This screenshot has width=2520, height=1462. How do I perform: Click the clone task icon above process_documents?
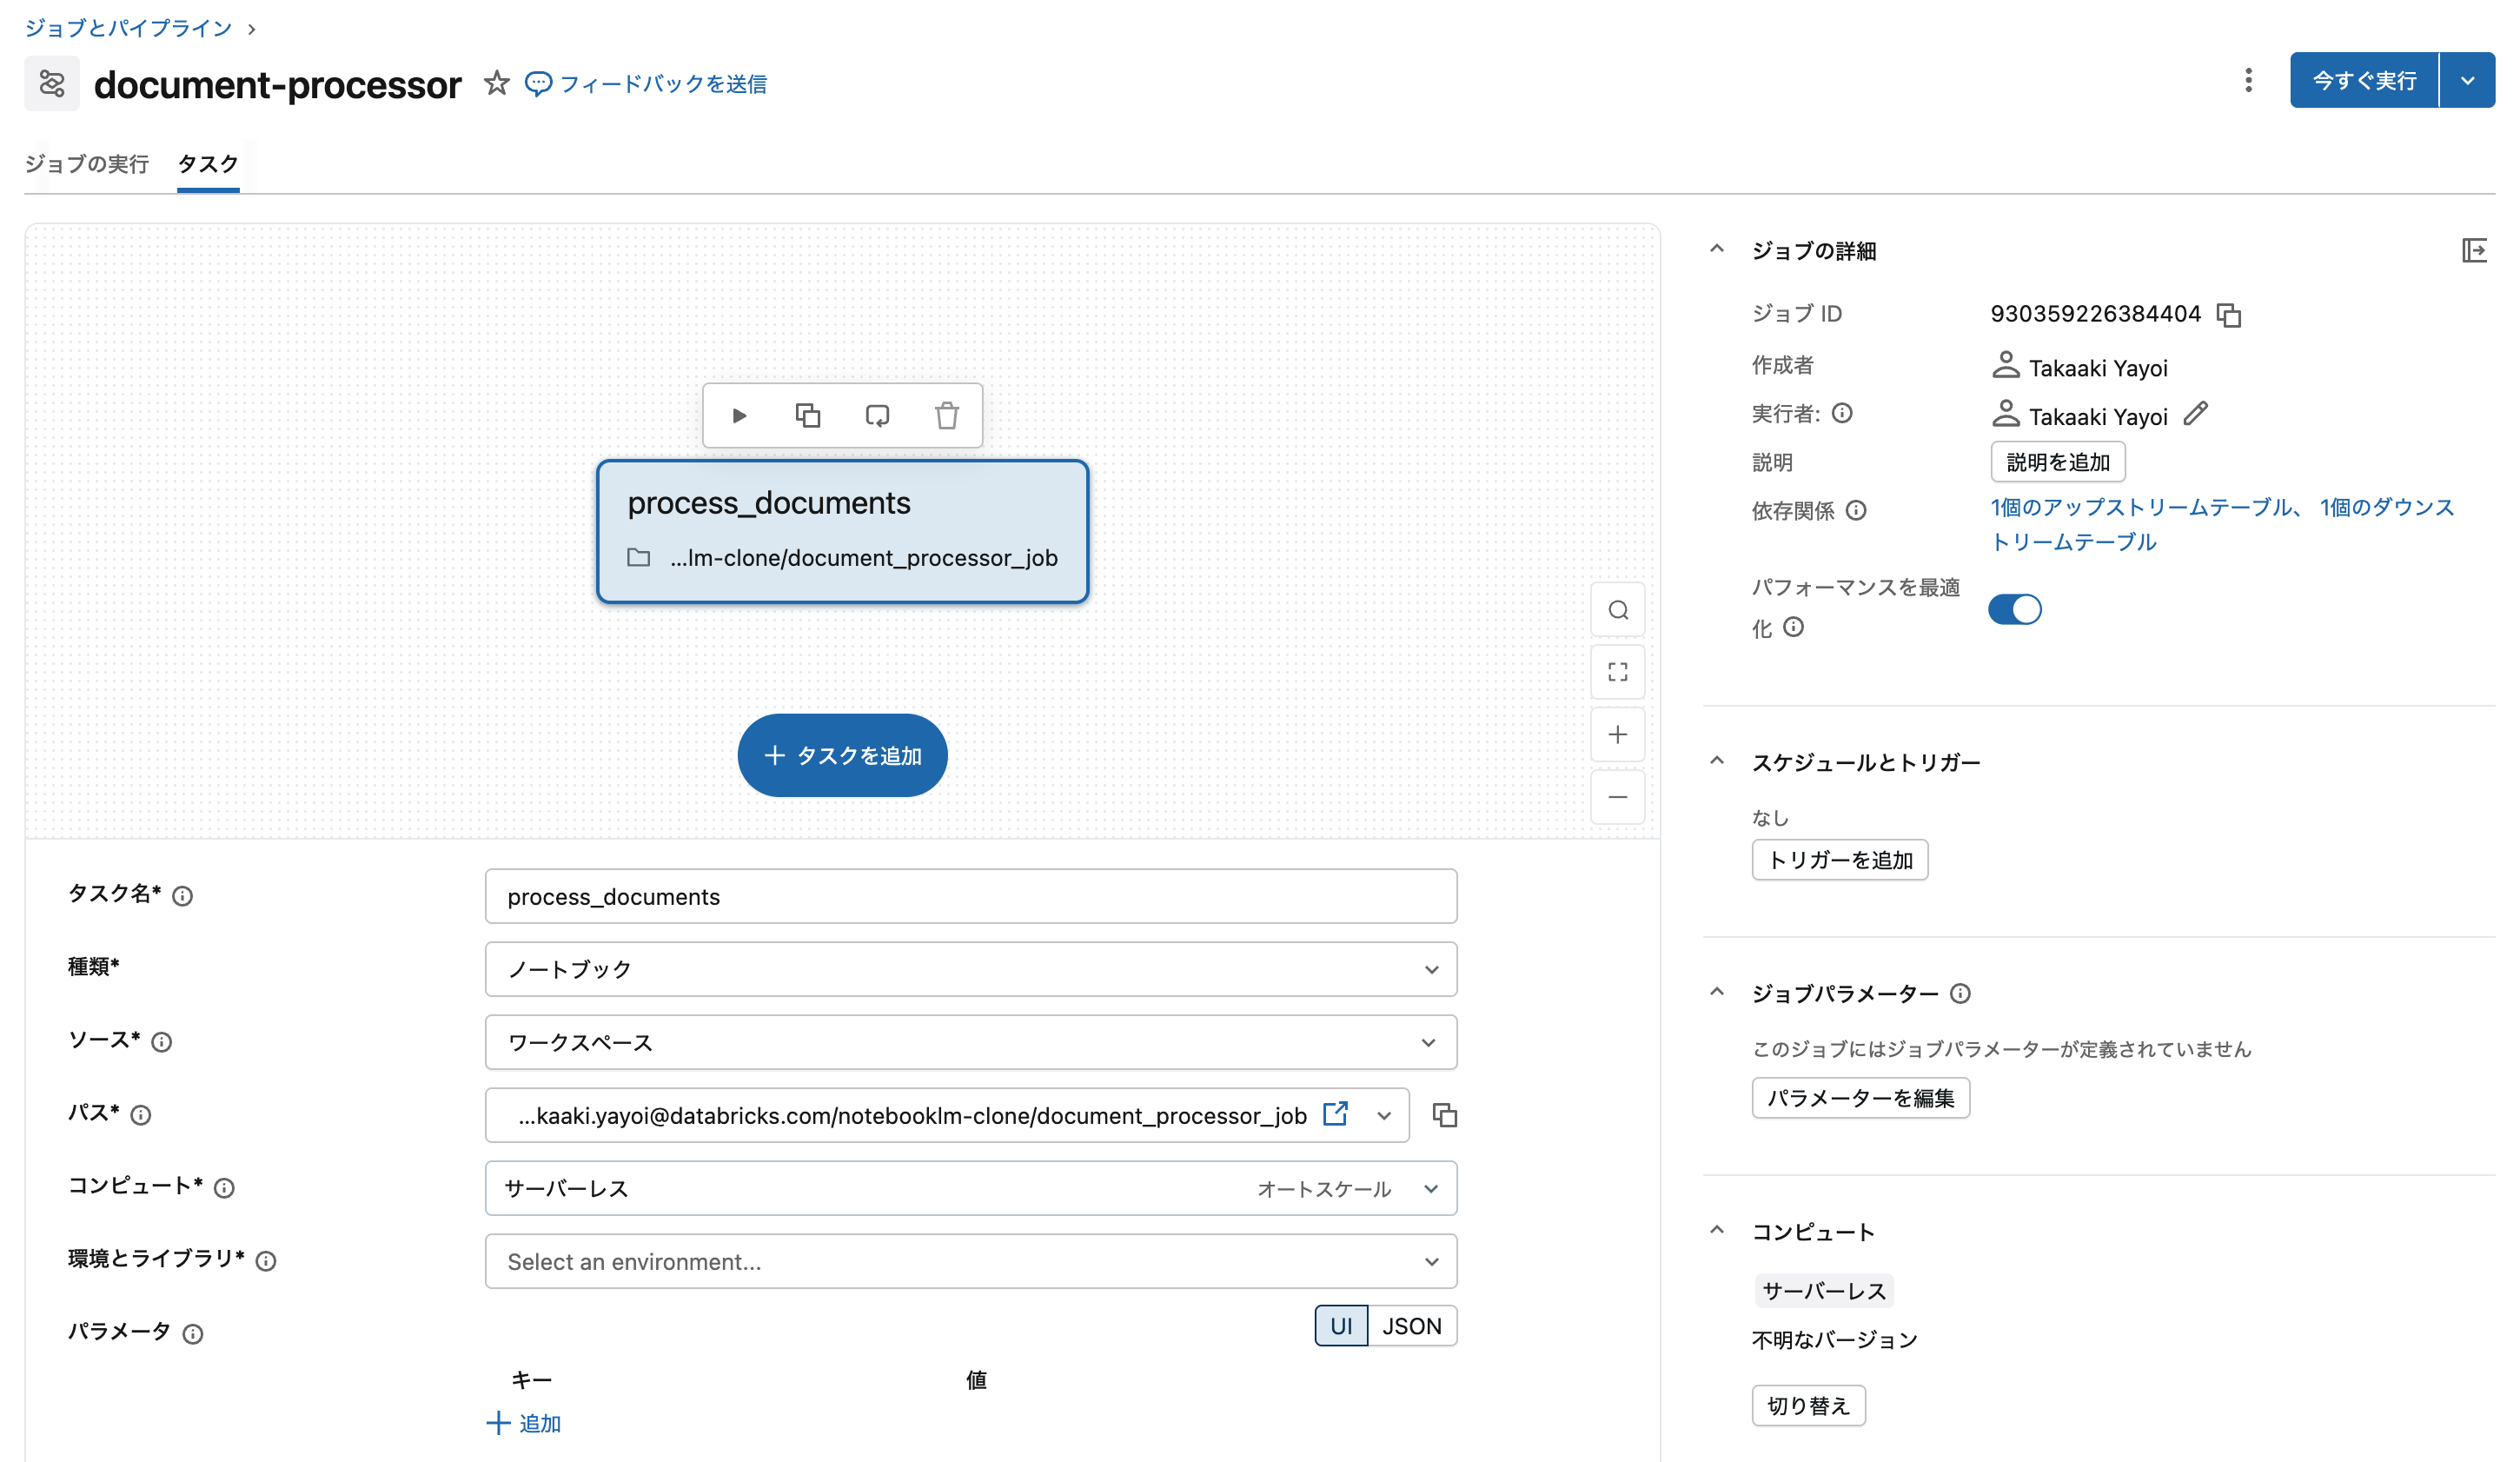coord(808,415)
